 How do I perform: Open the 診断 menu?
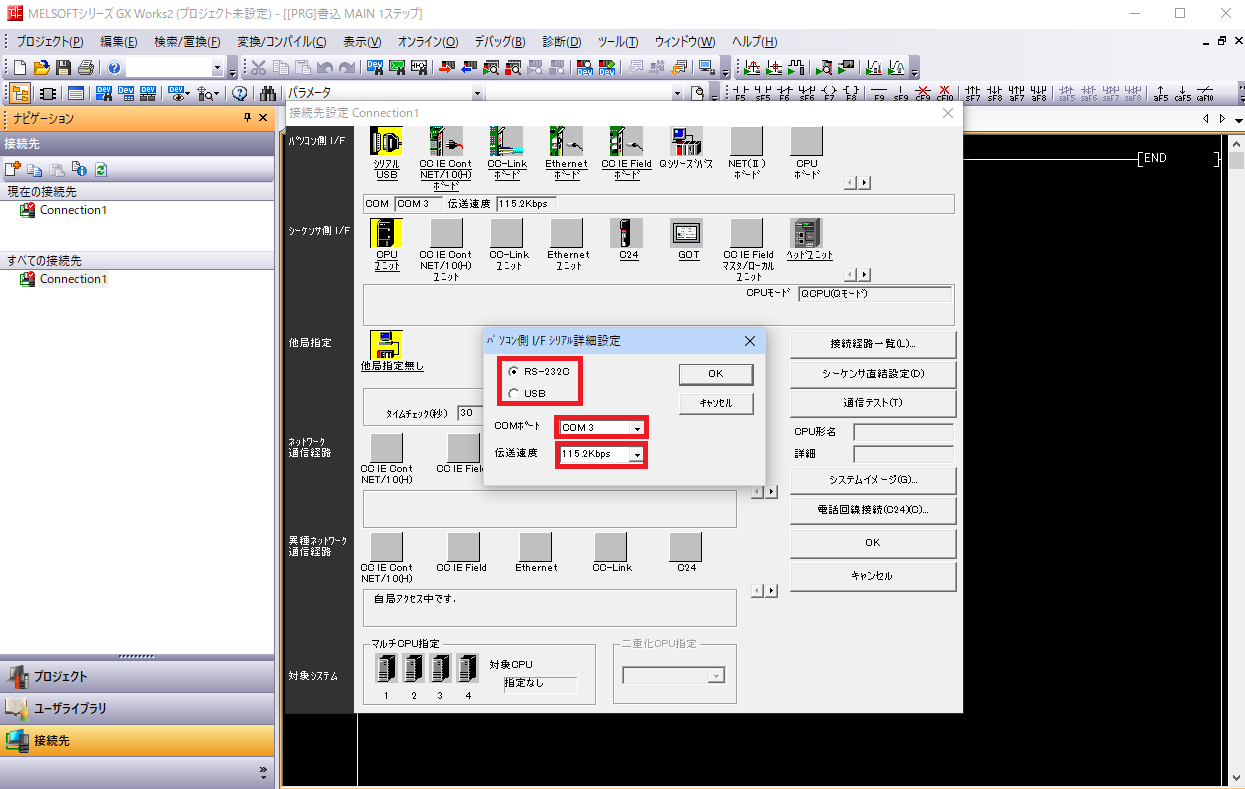[561, 42]
